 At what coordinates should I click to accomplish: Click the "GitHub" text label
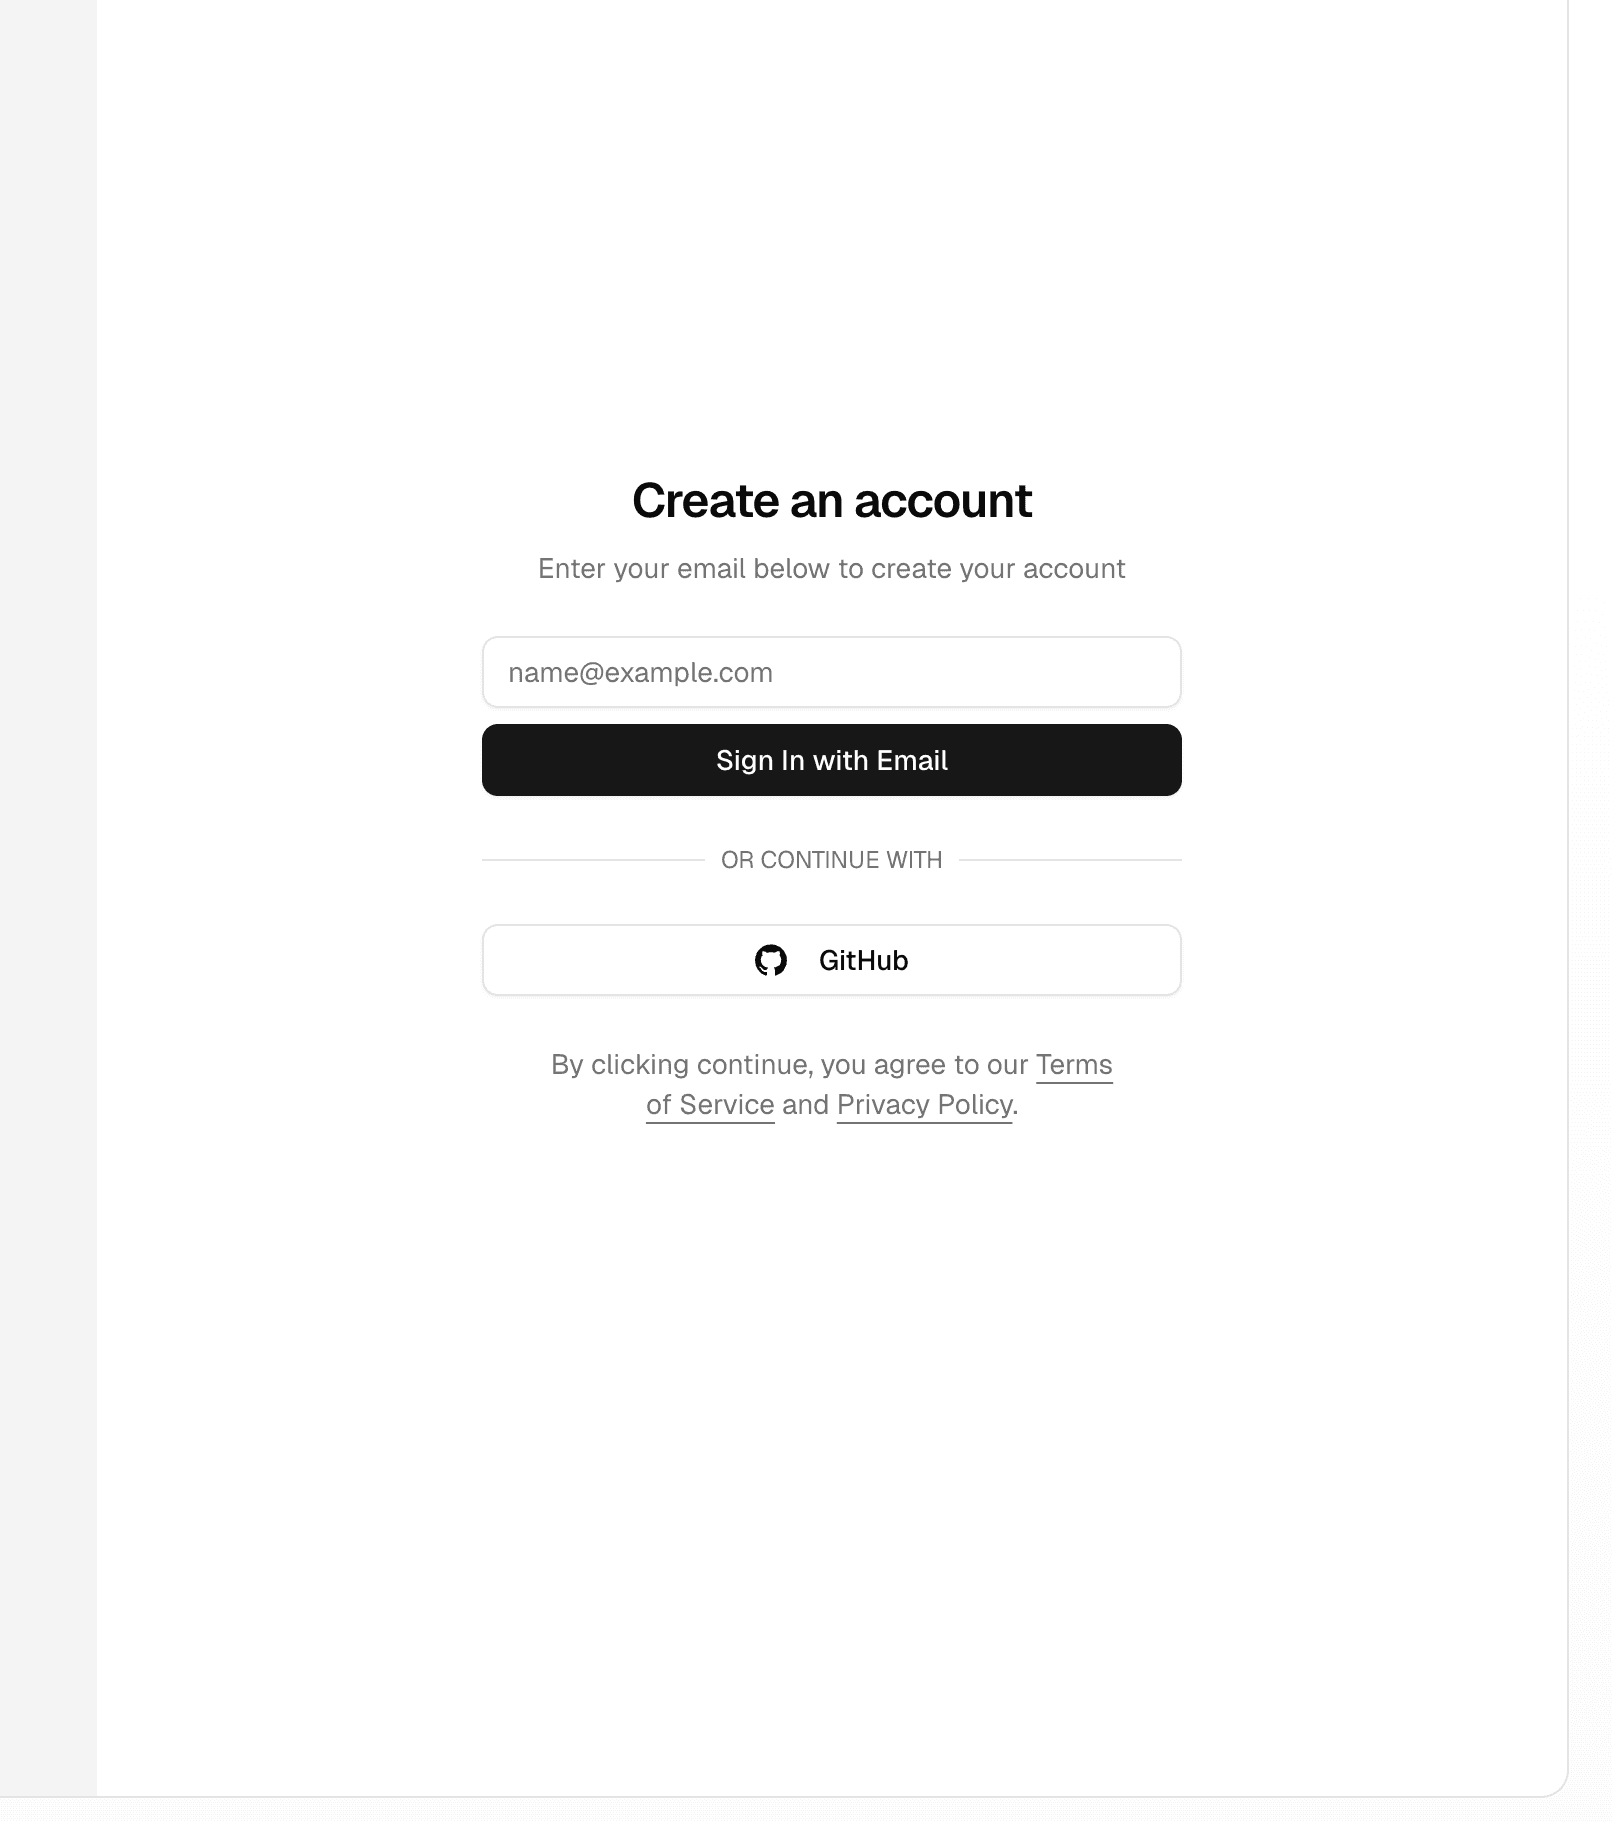[x=863, y=960]
